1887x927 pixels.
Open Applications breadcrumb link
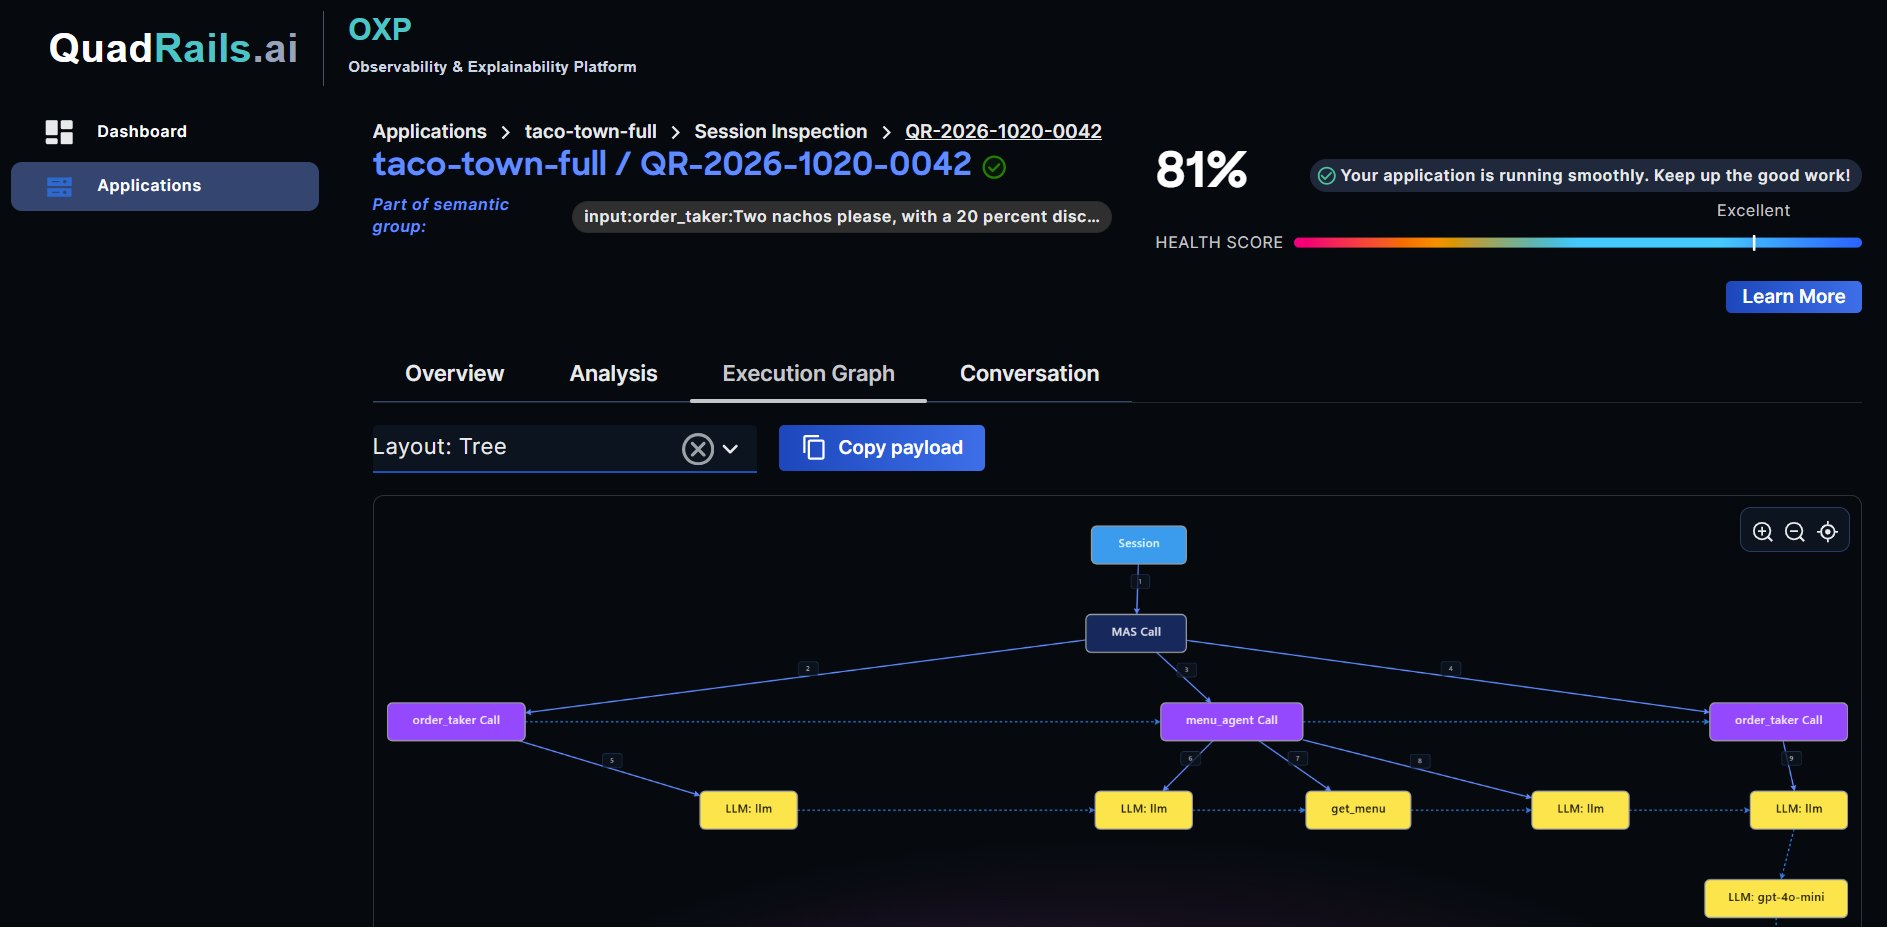point(430,132)
